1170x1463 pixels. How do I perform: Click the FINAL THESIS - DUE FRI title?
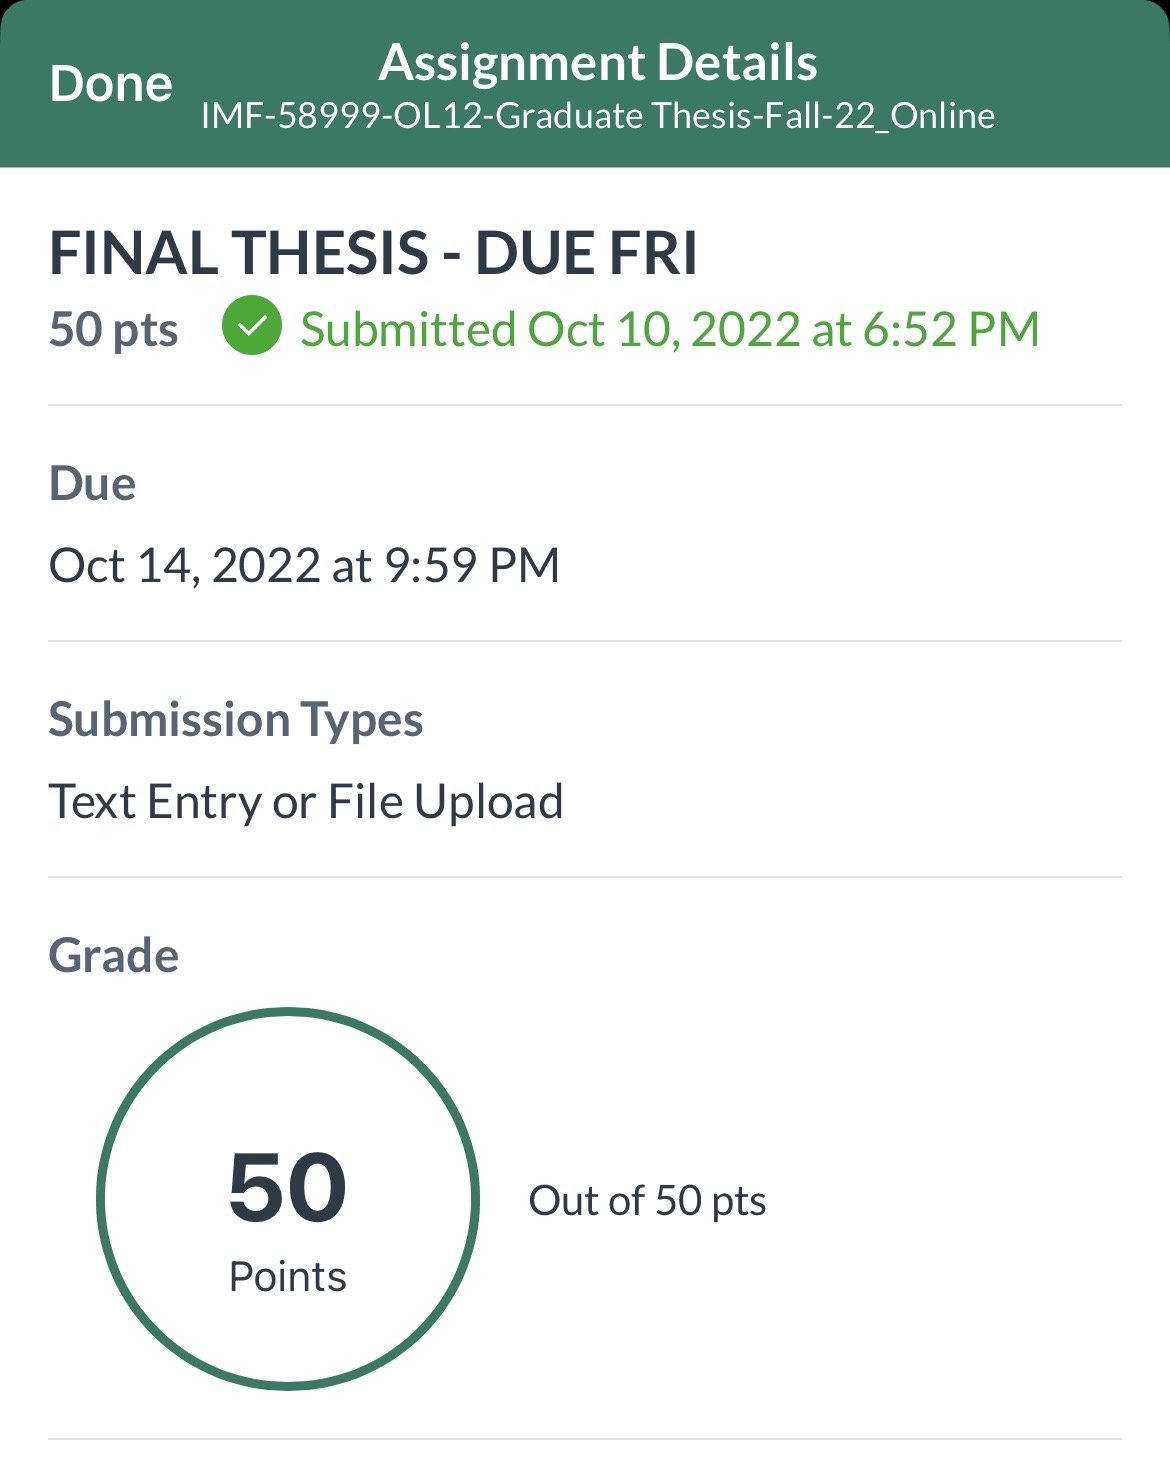click(373, 252)
